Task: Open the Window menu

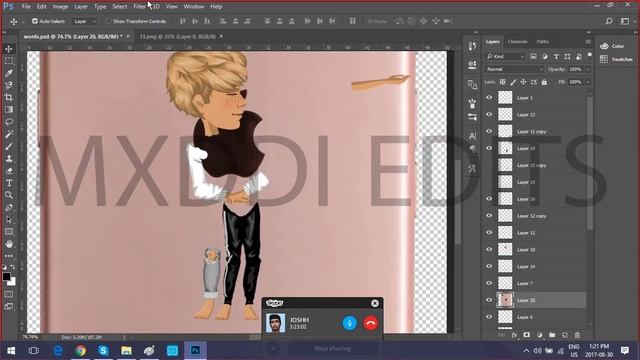Action: click(x=193, y=7)
